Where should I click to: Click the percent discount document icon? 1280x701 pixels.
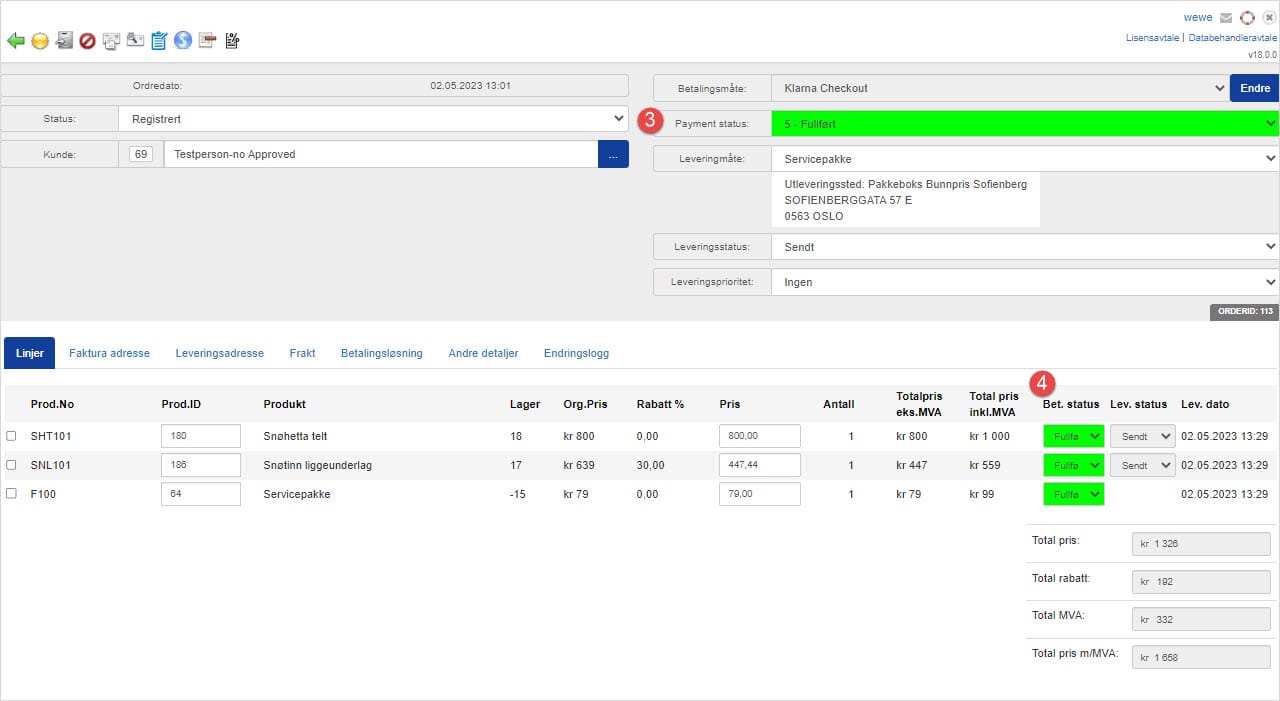tap(232, 41)
